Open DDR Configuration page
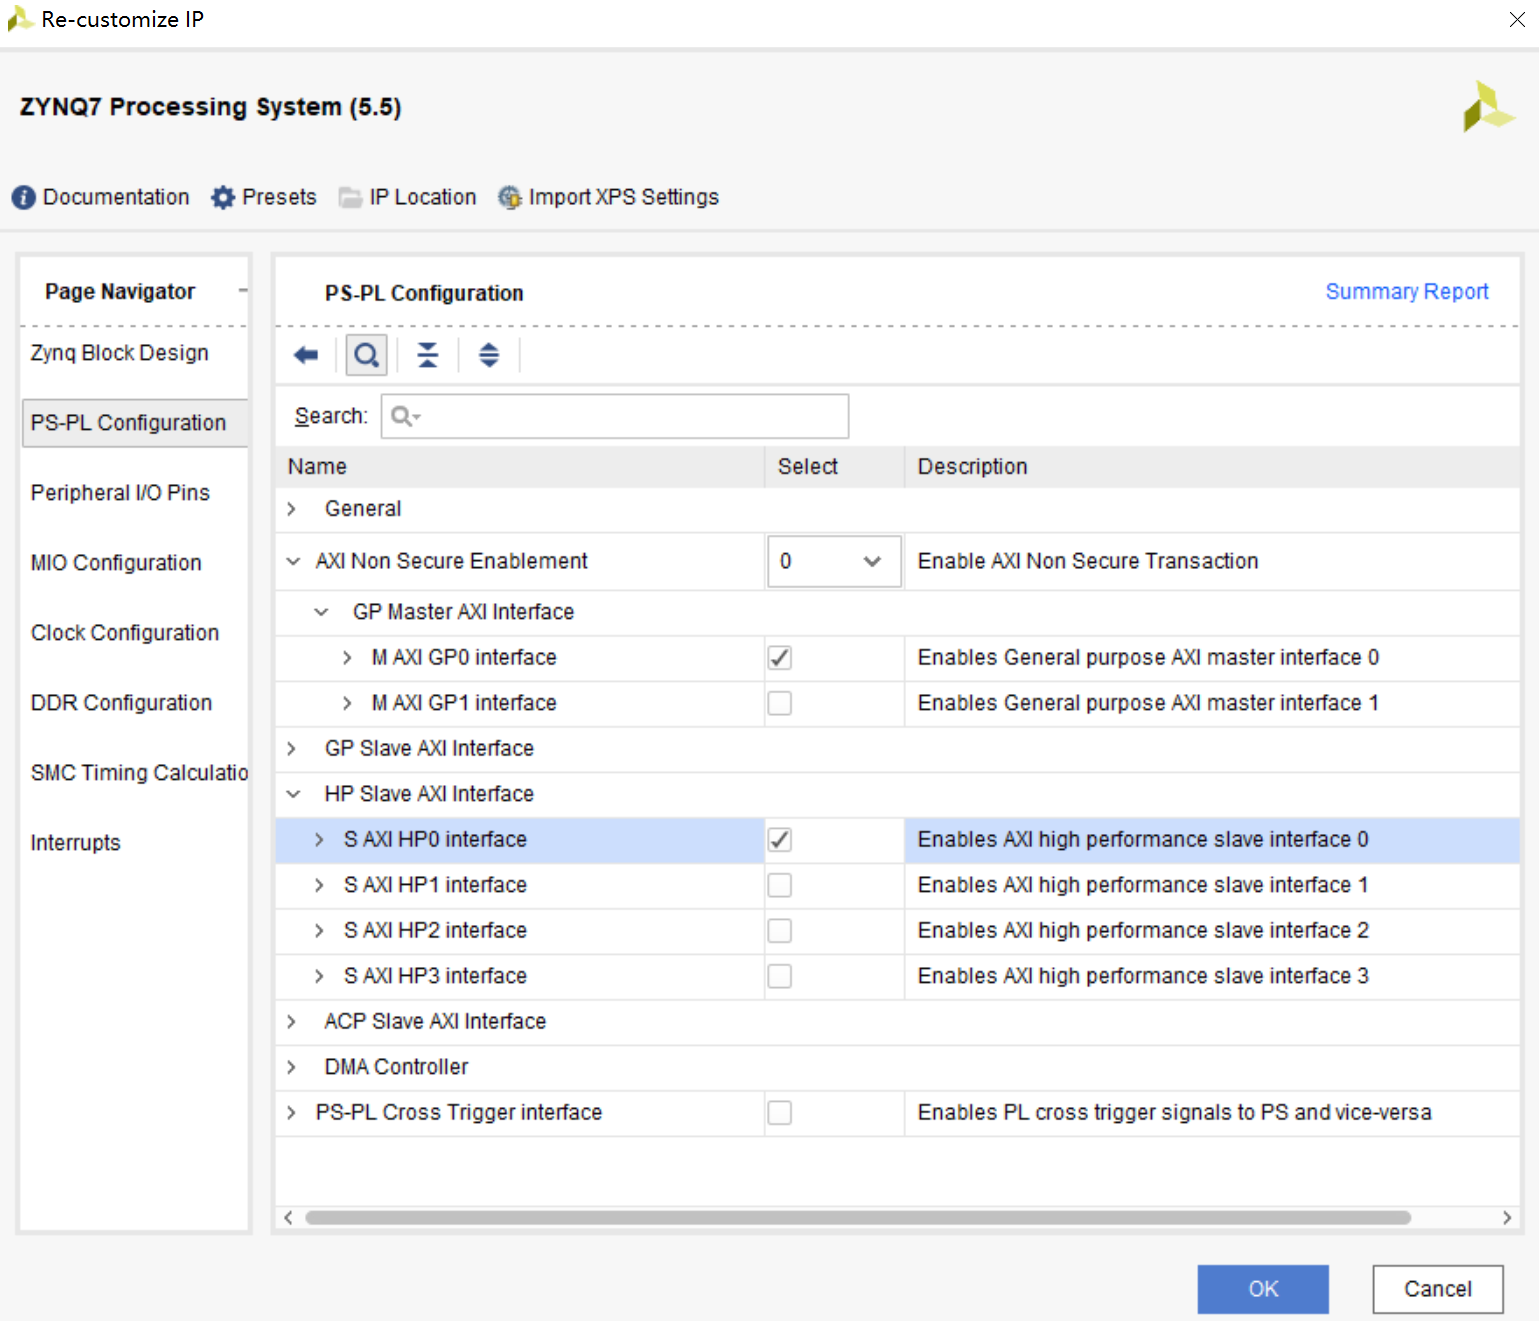 pyautogui.click(x=121, y=703)
